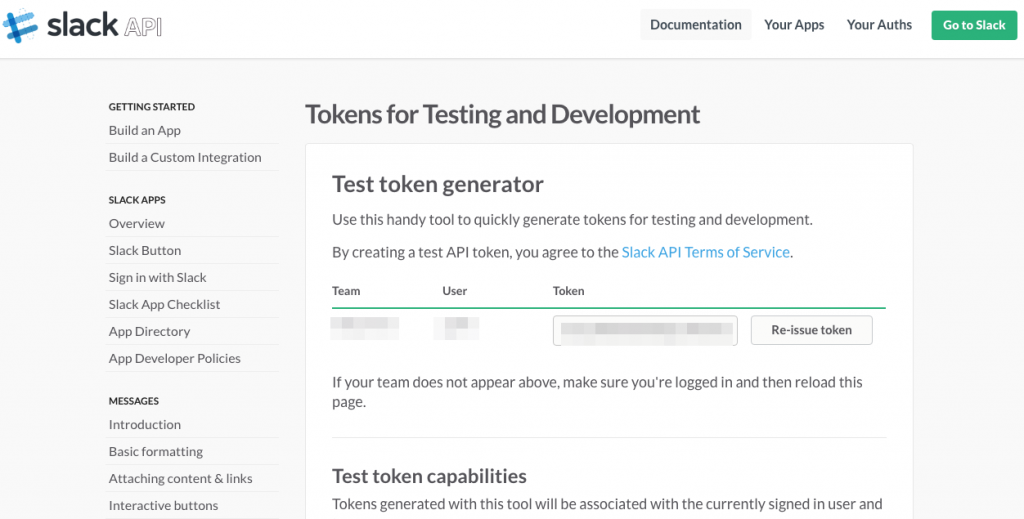Viewport: 1024px width, 519px height.
Task: Open Slack App Checklist sidebar link
Action: (164, 304)
